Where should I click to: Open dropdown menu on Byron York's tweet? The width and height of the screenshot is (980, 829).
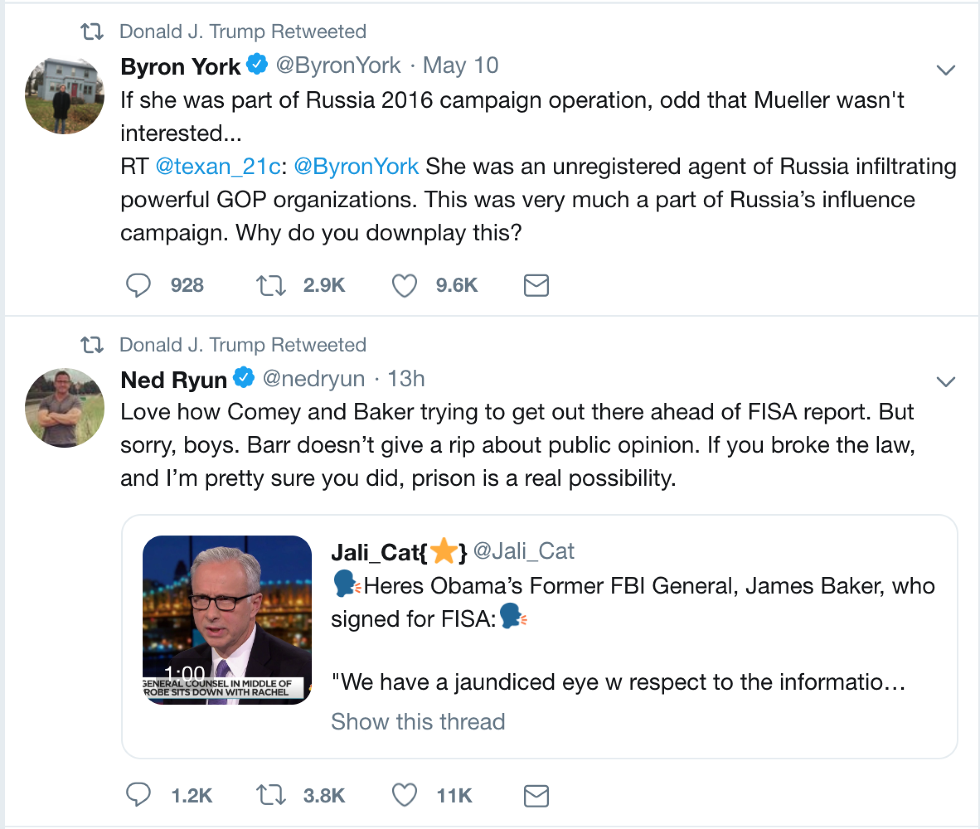click(x=945, y=69)
